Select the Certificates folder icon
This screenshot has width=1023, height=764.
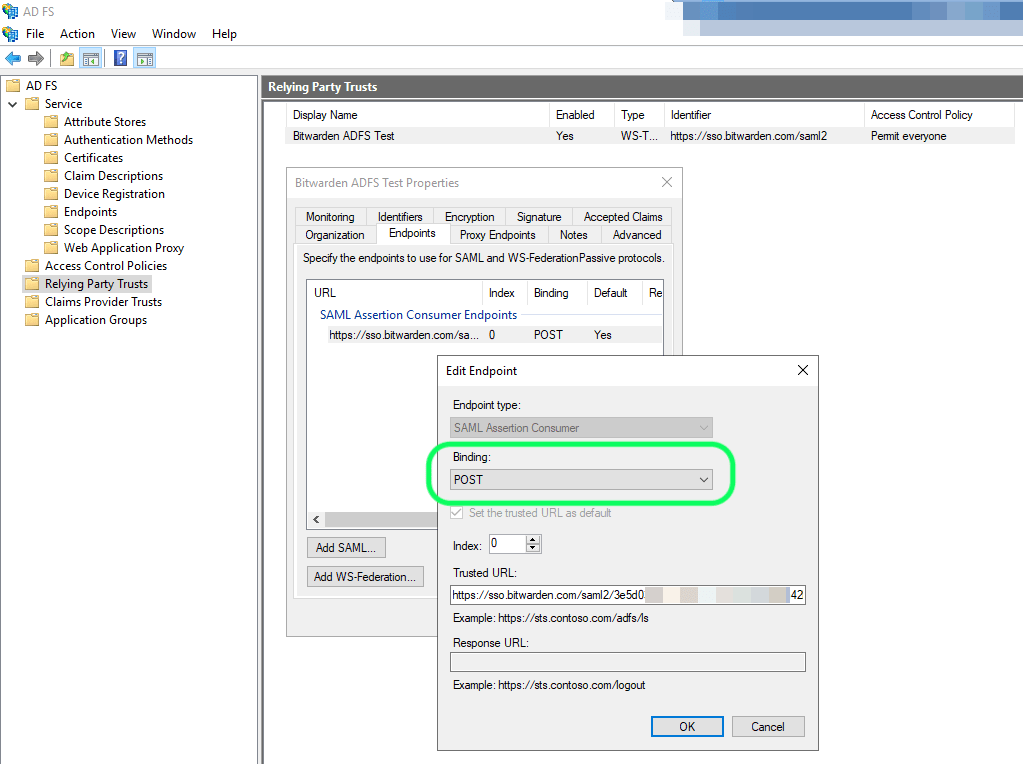[x=53, y=157]
